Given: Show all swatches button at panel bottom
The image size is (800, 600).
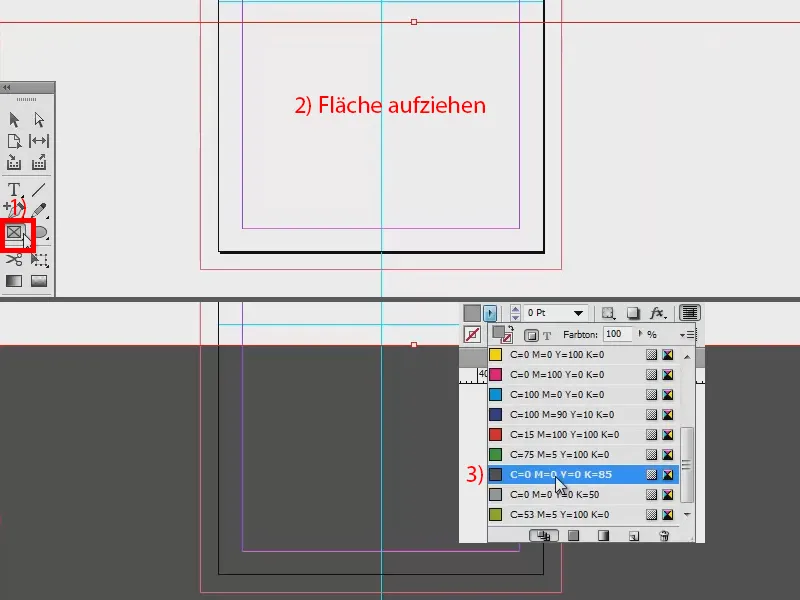Looking at the screenshot, I should pos(544,535).
